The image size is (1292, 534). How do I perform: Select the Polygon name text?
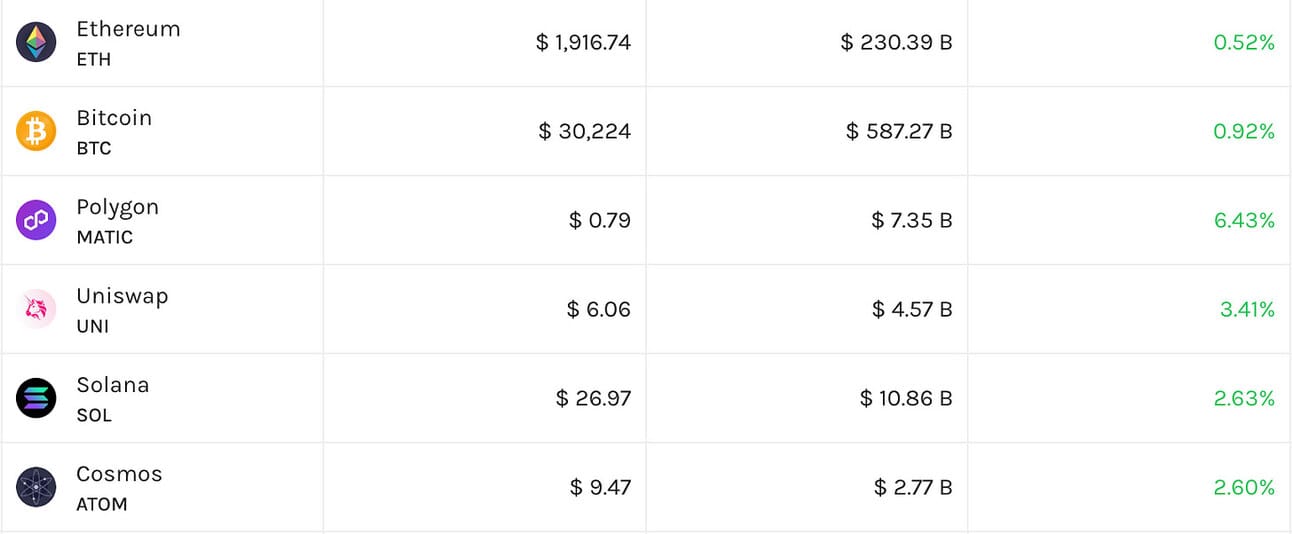click(x=117, y=207)
